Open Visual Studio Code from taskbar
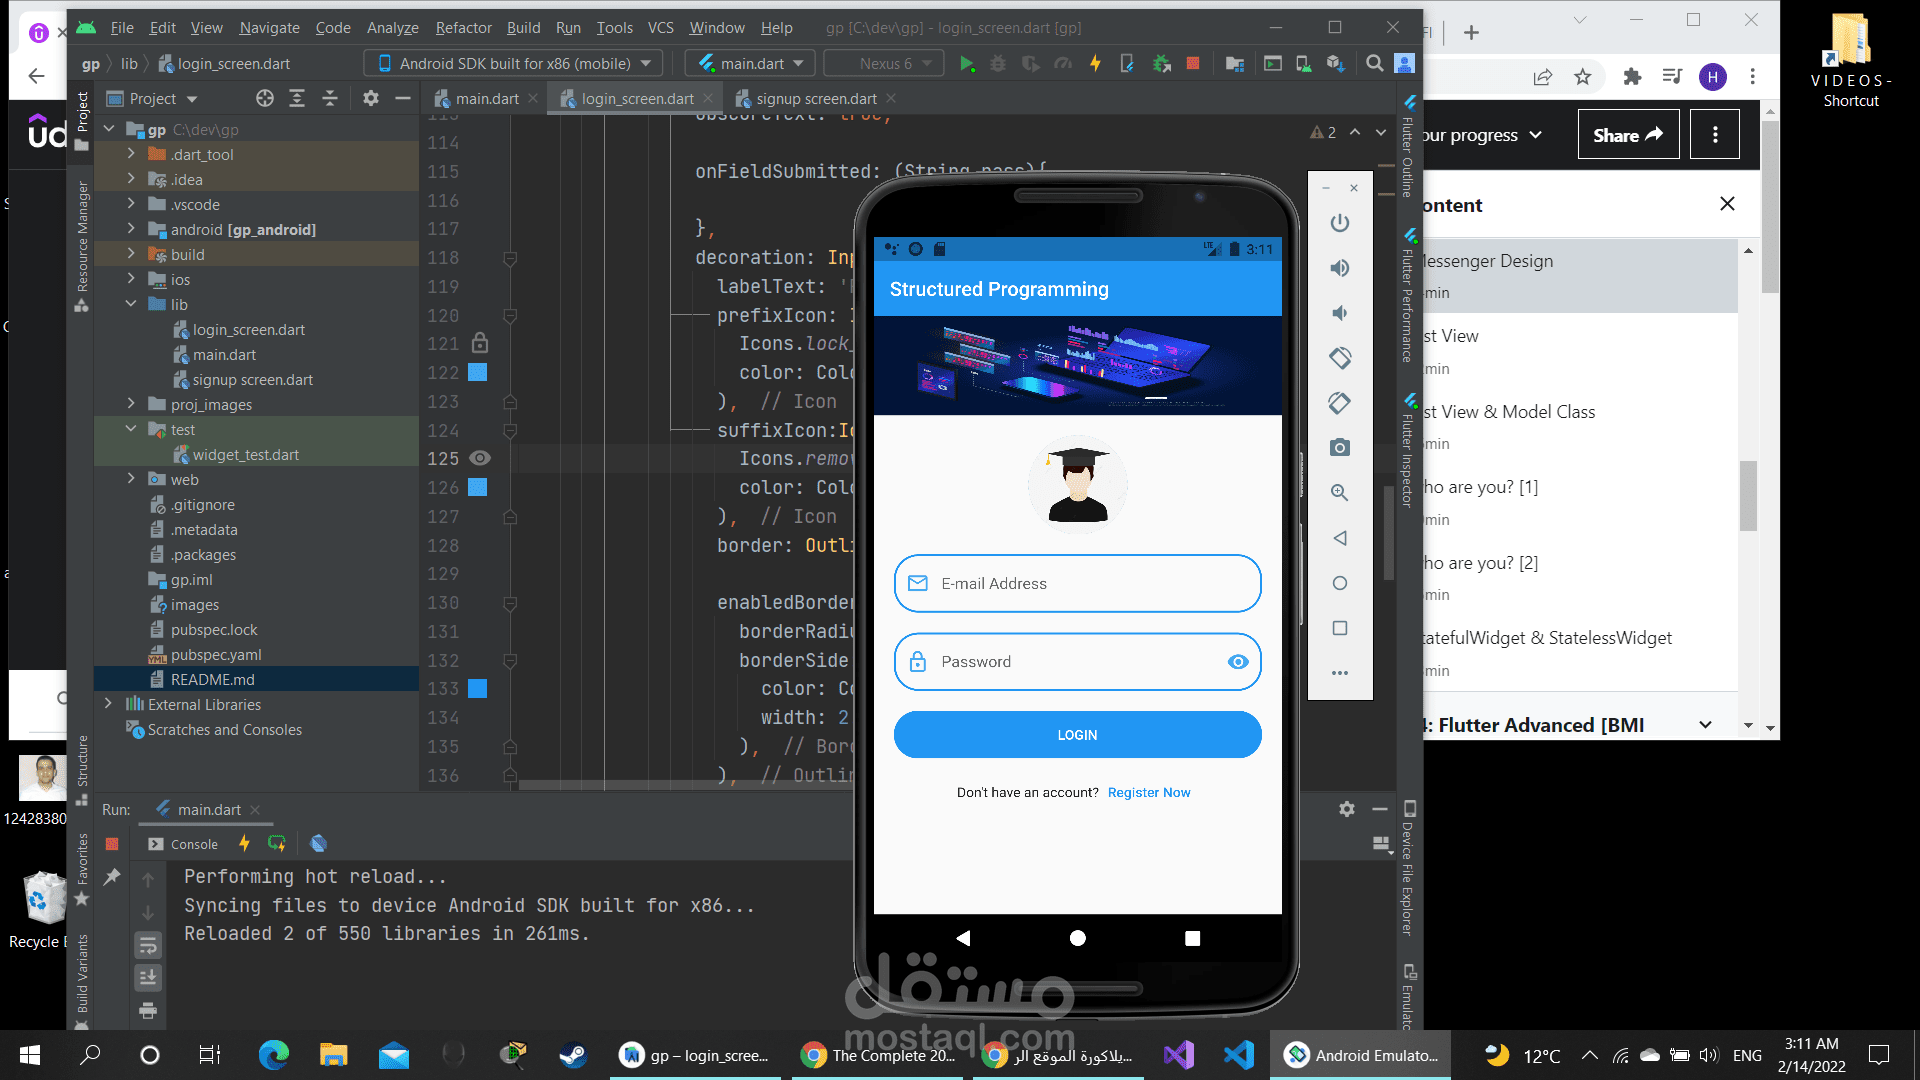The width and height of the screenshot is (1920, 1080). pos(1238,1055)
